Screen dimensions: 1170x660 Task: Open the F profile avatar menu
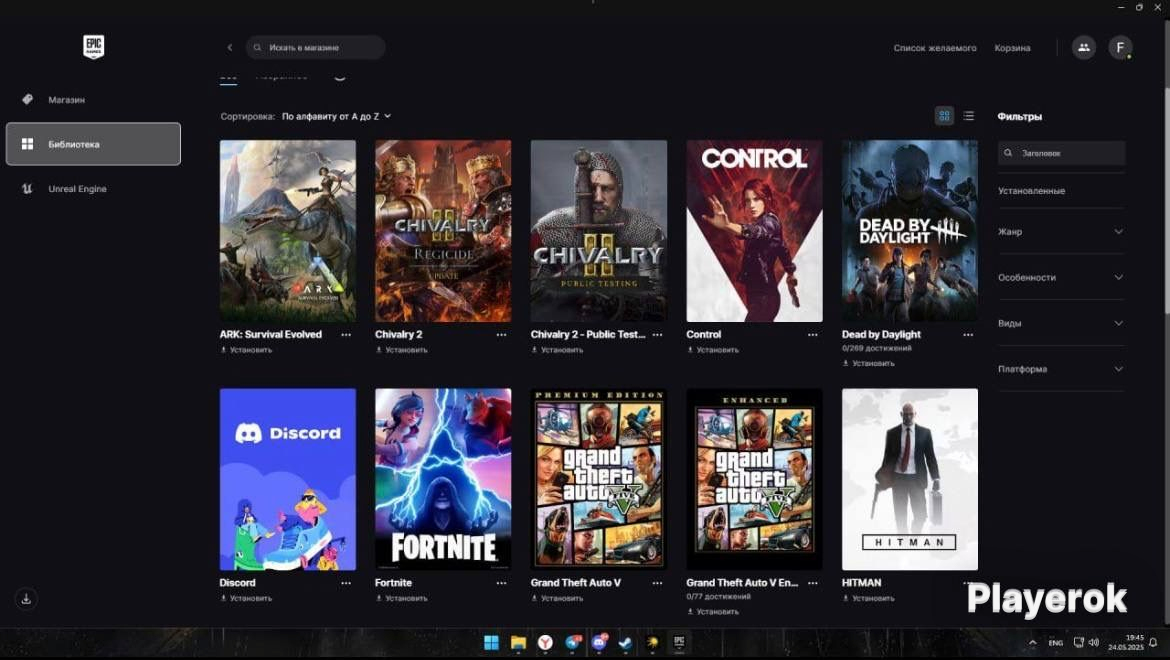pos(1120,48)
